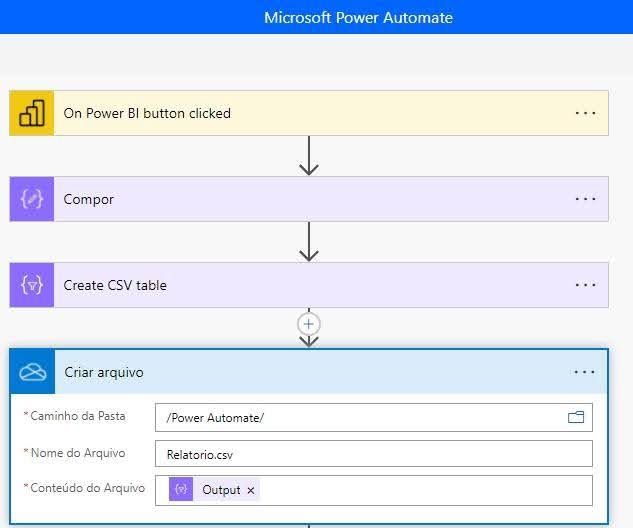Open the Create CSV table options menu
Screen dimensions: 633x528
pyautogui.click(x=585, y=285)
